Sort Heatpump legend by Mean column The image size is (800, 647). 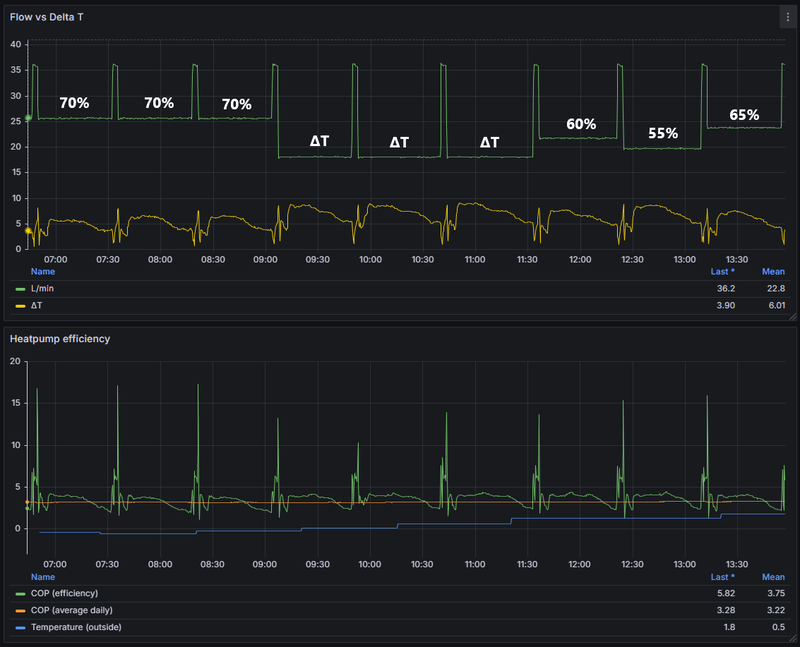pos(773,577)
